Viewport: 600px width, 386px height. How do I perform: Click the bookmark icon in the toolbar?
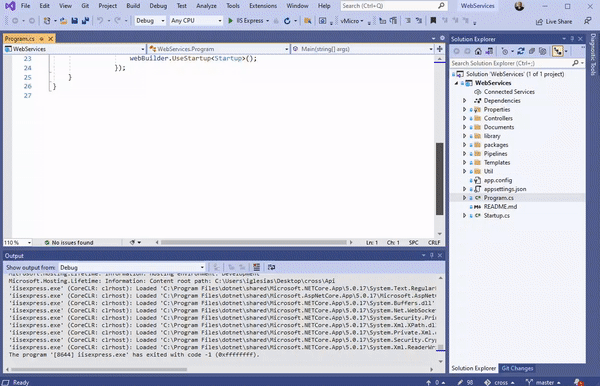click(433, 20)
